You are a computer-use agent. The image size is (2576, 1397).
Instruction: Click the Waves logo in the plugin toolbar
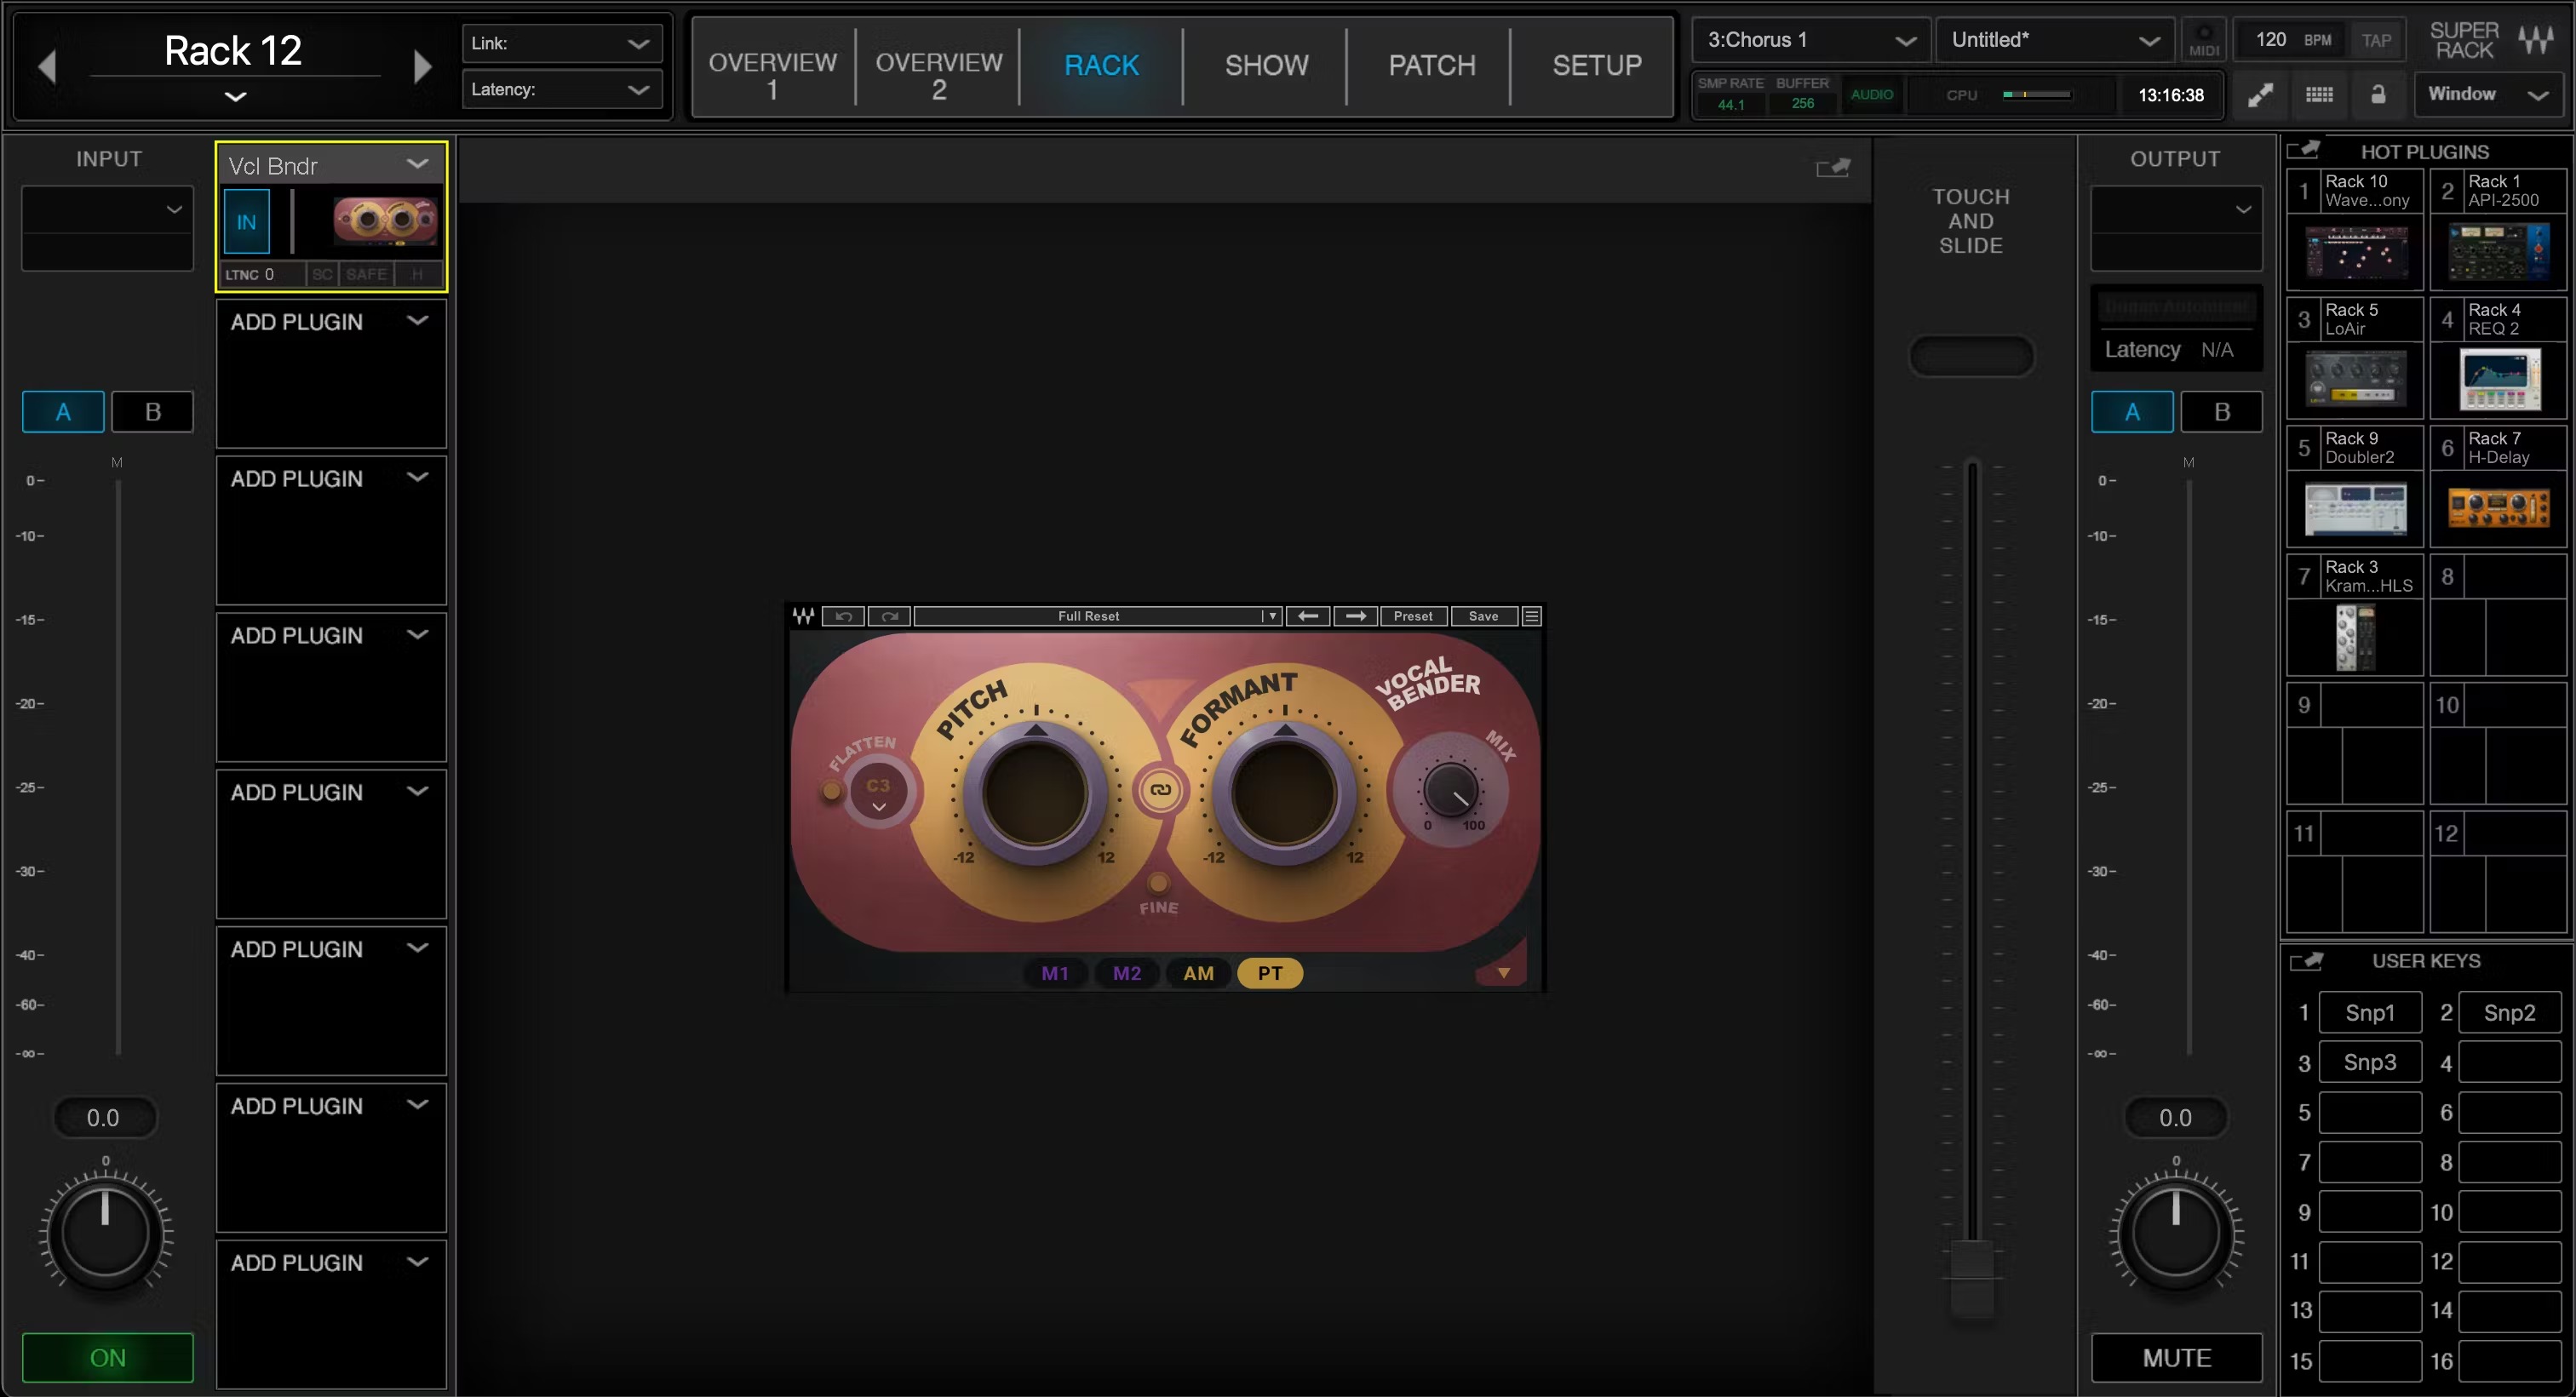[x=803, y=616]
